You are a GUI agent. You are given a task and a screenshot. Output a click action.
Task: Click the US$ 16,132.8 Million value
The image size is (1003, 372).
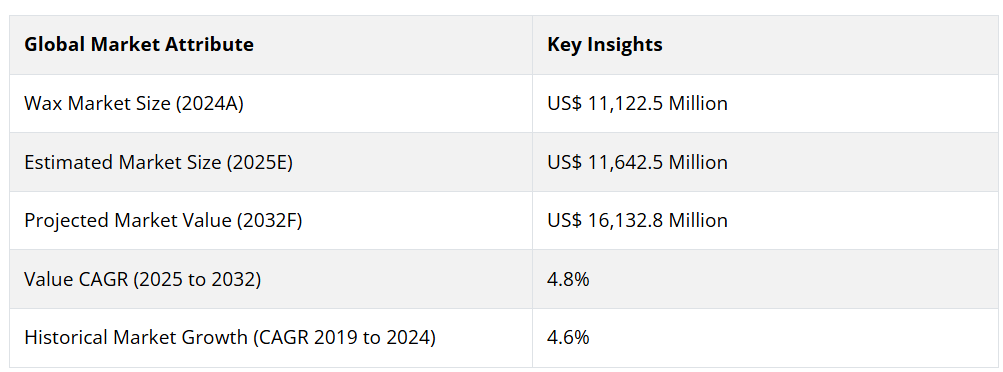(637, 221)
